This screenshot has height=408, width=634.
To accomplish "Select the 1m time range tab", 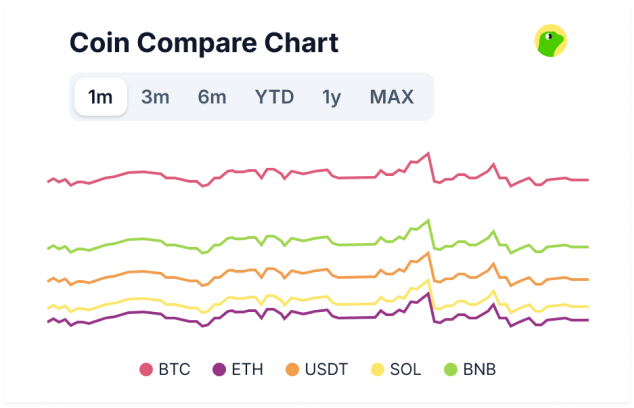I will point(100,97).
